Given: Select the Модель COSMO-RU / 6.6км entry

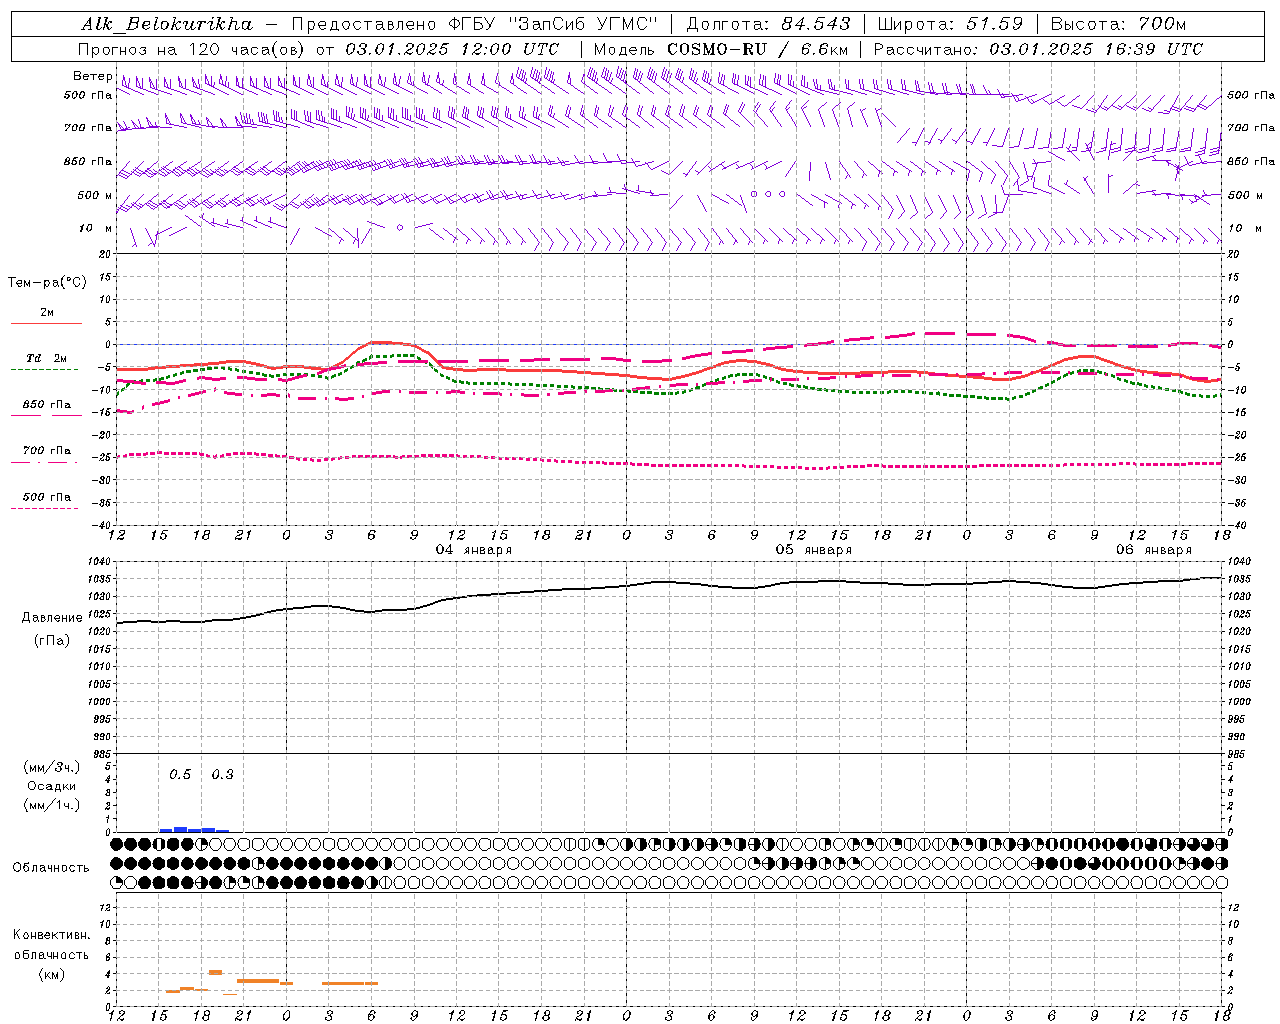Looking at the screenshot, I should [721, 49].
